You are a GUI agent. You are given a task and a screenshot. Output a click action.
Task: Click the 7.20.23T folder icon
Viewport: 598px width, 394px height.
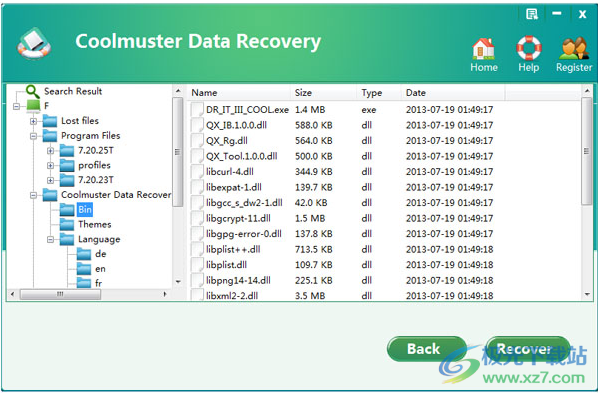tap(67, 180)
